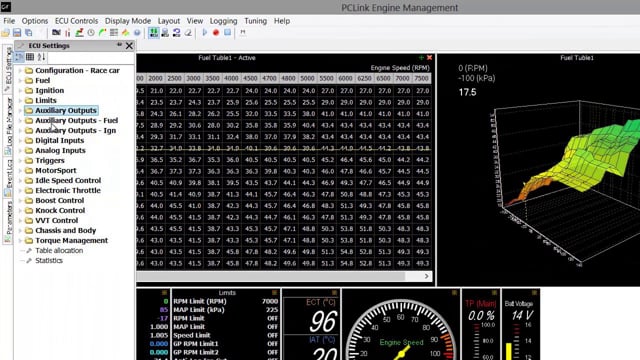Open the View menu
The width and height of the screenshot is (640, 360).
click(195, 21)
